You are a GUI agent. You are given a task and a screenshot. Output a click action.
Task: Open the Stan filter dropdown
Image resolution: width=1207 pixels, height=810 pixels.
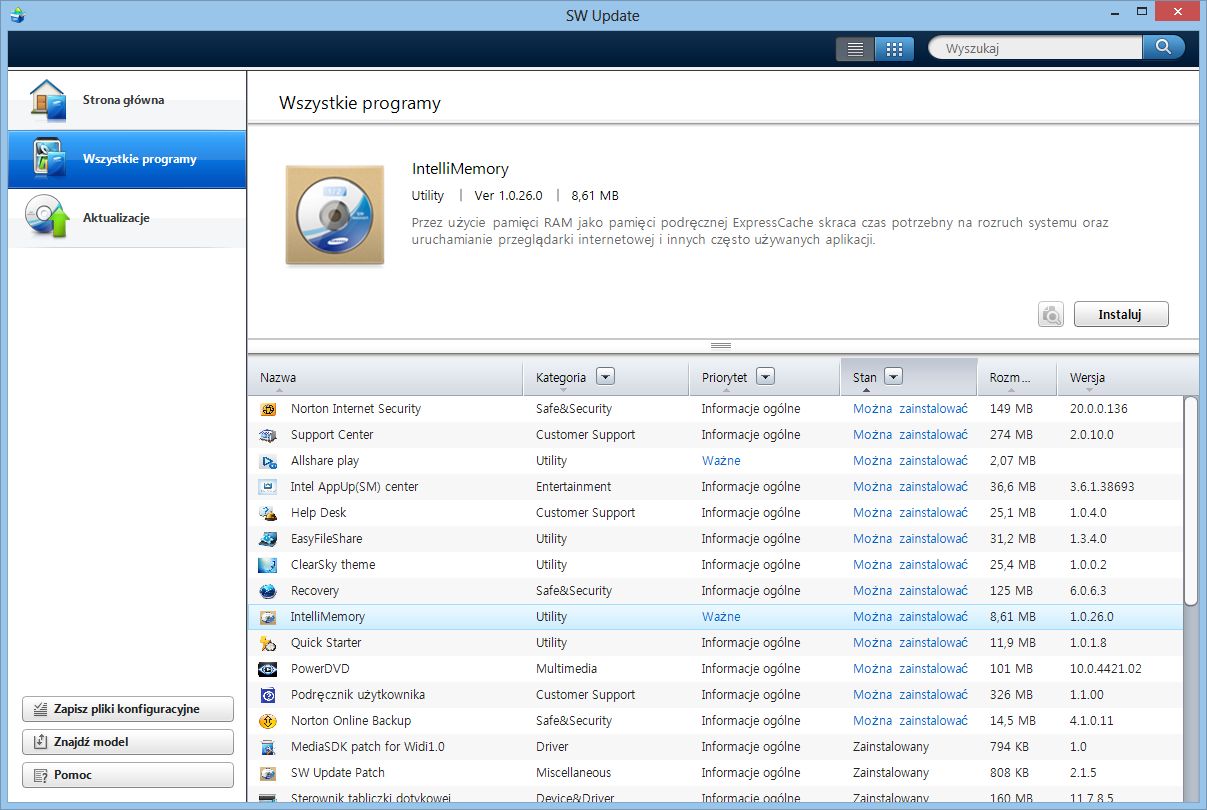click(x=894, y=377)
